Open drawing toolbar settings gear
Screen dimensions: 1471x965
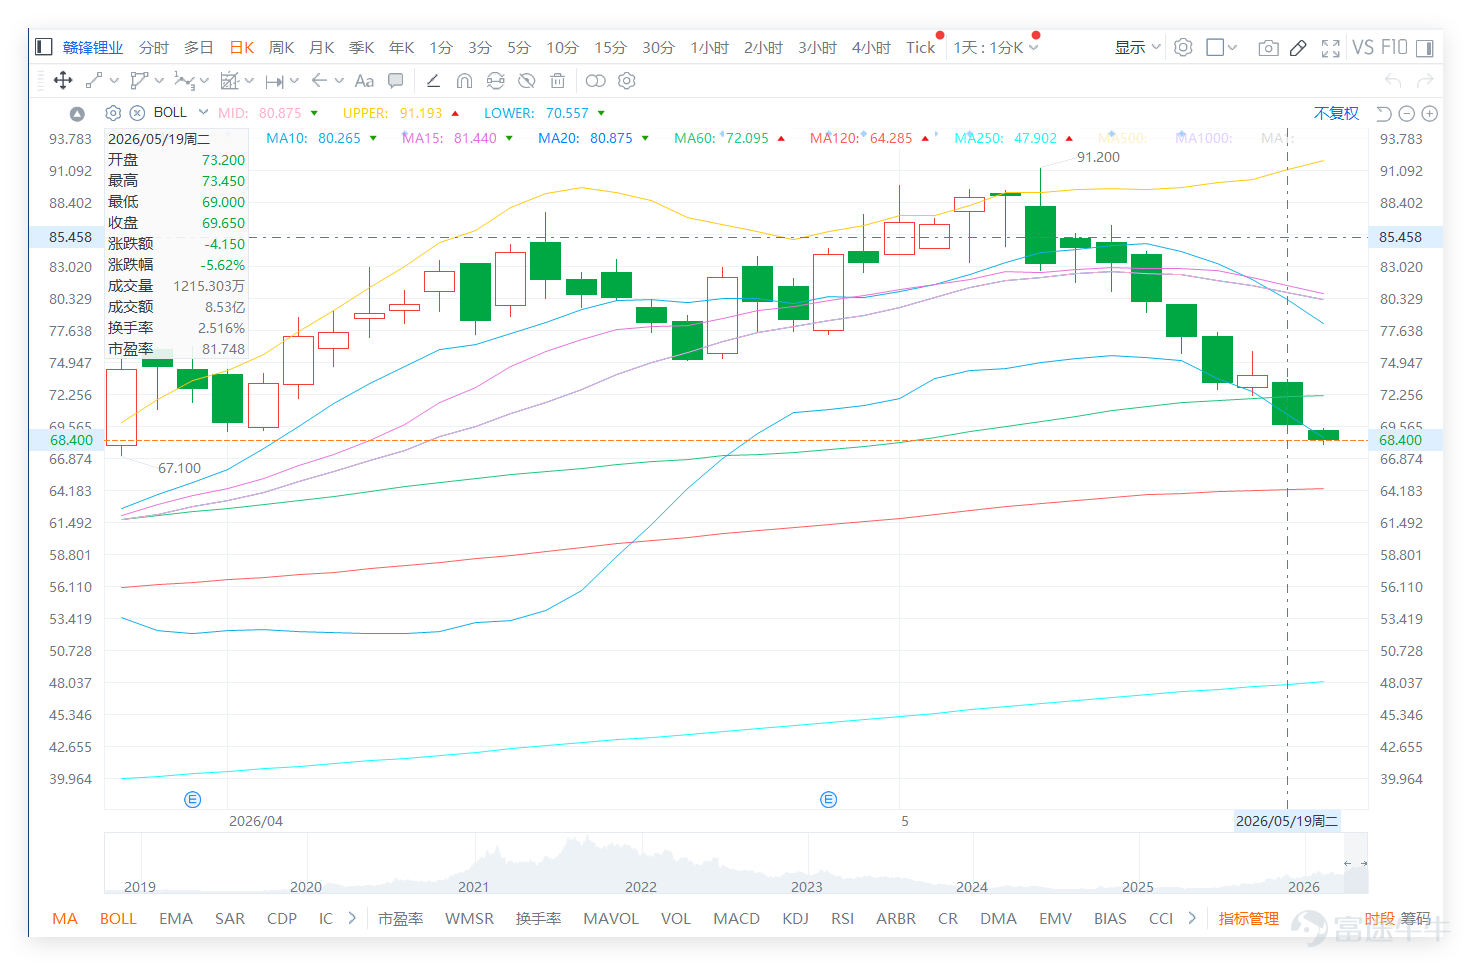(627, 81)
